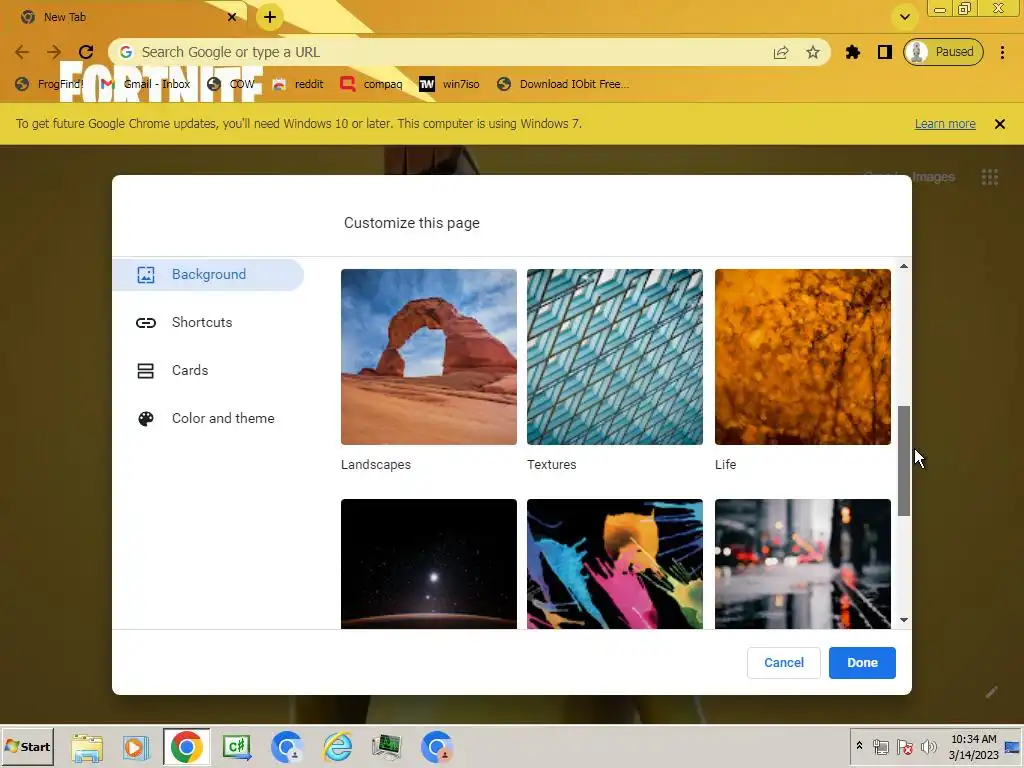Open the C# application taskbar icon
The image size is (1024, 768).
(236, 747)
